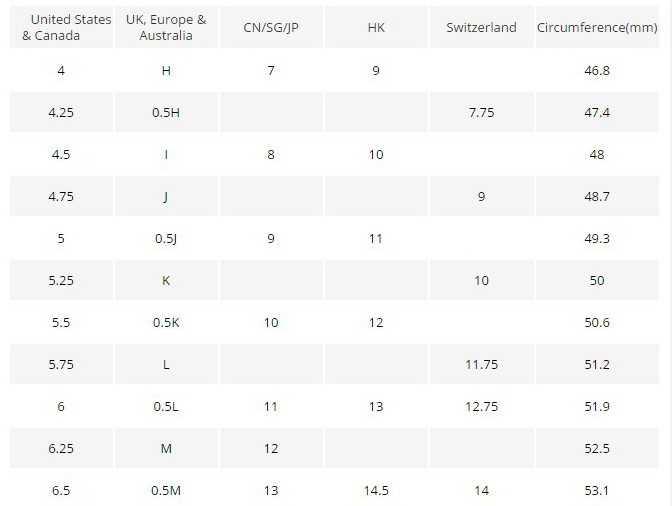Viewport: 672px width, 506px height.
Task: Select the 11.75 Switzerland cell
Action: point(482,364)
